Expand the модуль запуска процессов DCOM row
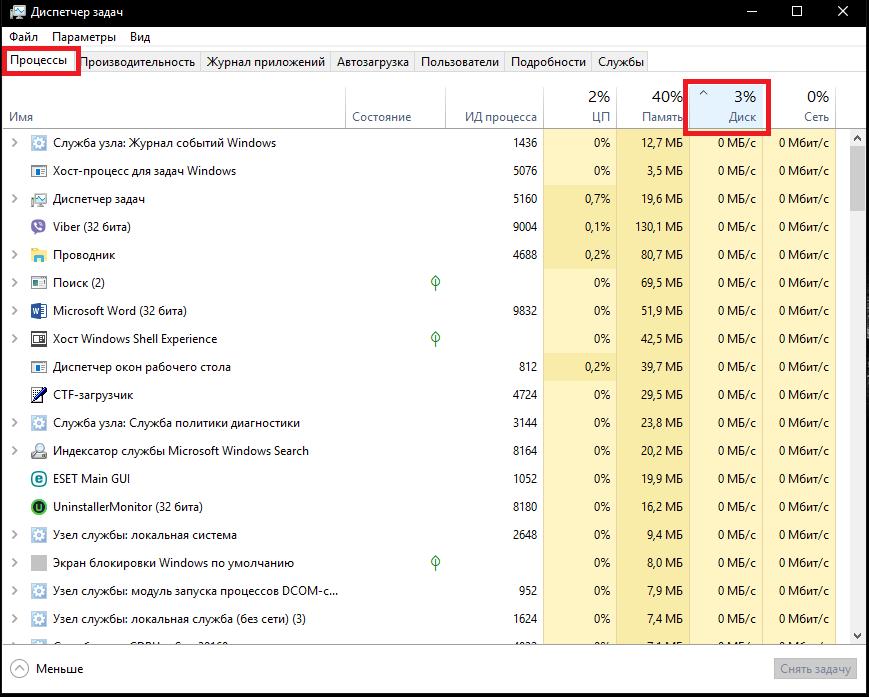Image resolution: width=869 pixels, height=697 pixels. coord(14,591)
